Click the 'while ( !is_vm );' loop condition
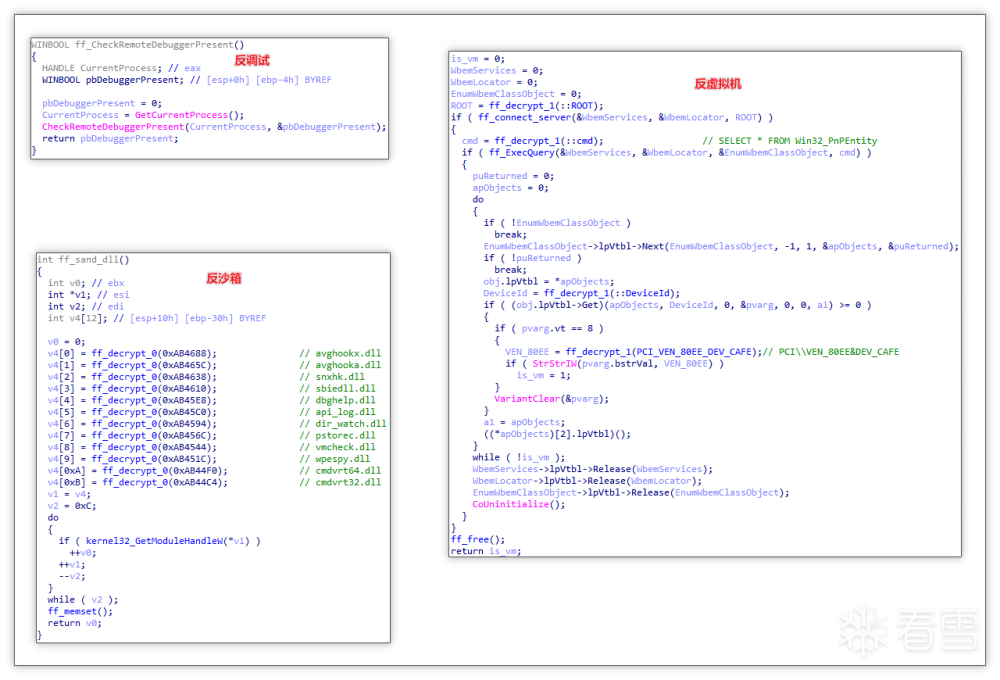The image size is (1000, 680). 518,457
